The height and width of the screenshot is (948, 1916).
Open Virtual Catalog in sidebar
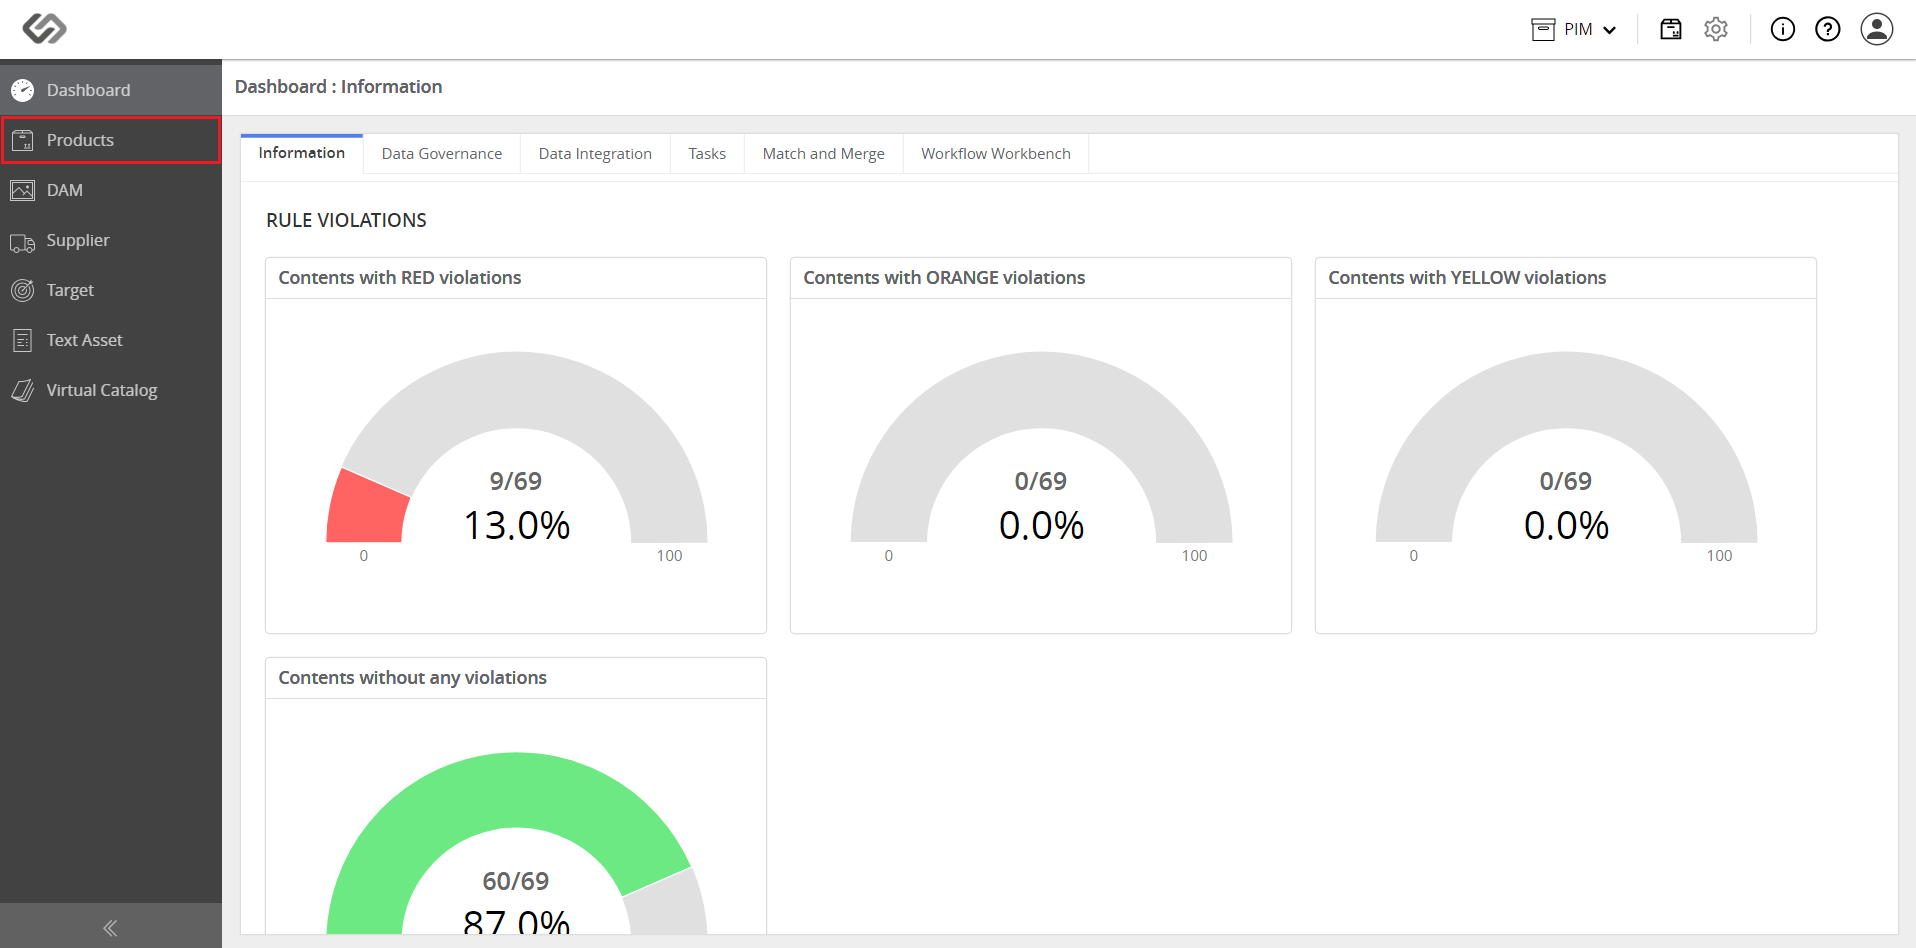pyautogui.click(x=111, y=390)
